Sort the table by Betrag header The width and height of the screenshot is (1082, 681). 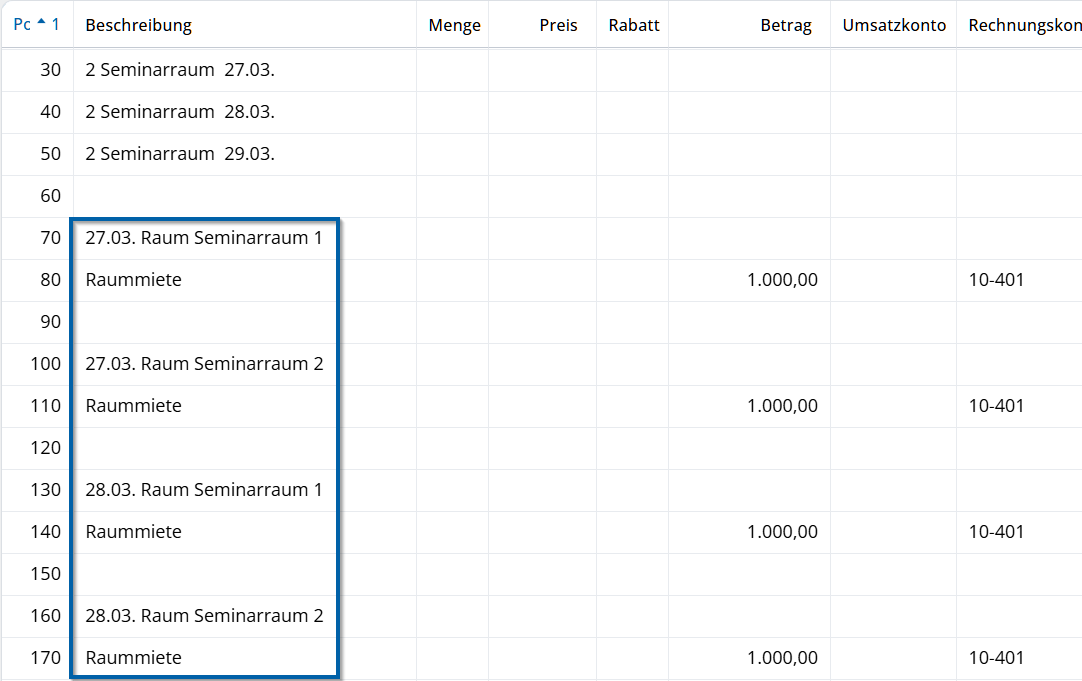click(786, 25)
